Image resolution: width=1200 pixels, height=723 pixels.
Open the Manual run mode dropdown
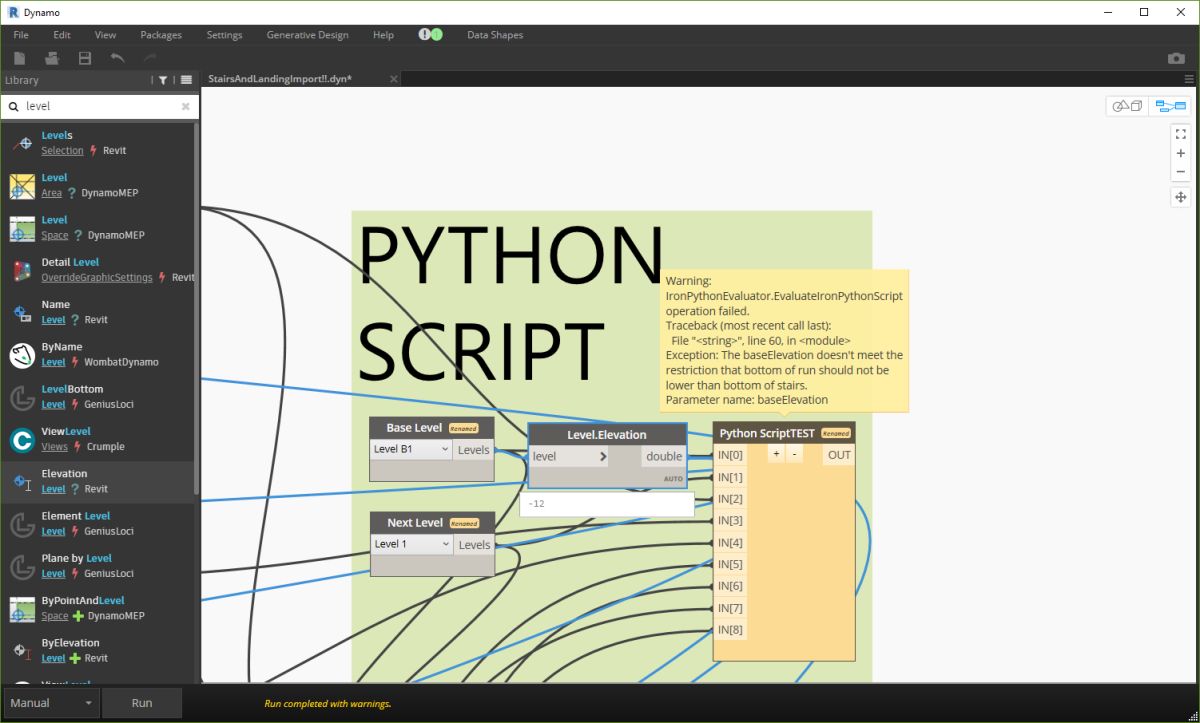point(50,703)
